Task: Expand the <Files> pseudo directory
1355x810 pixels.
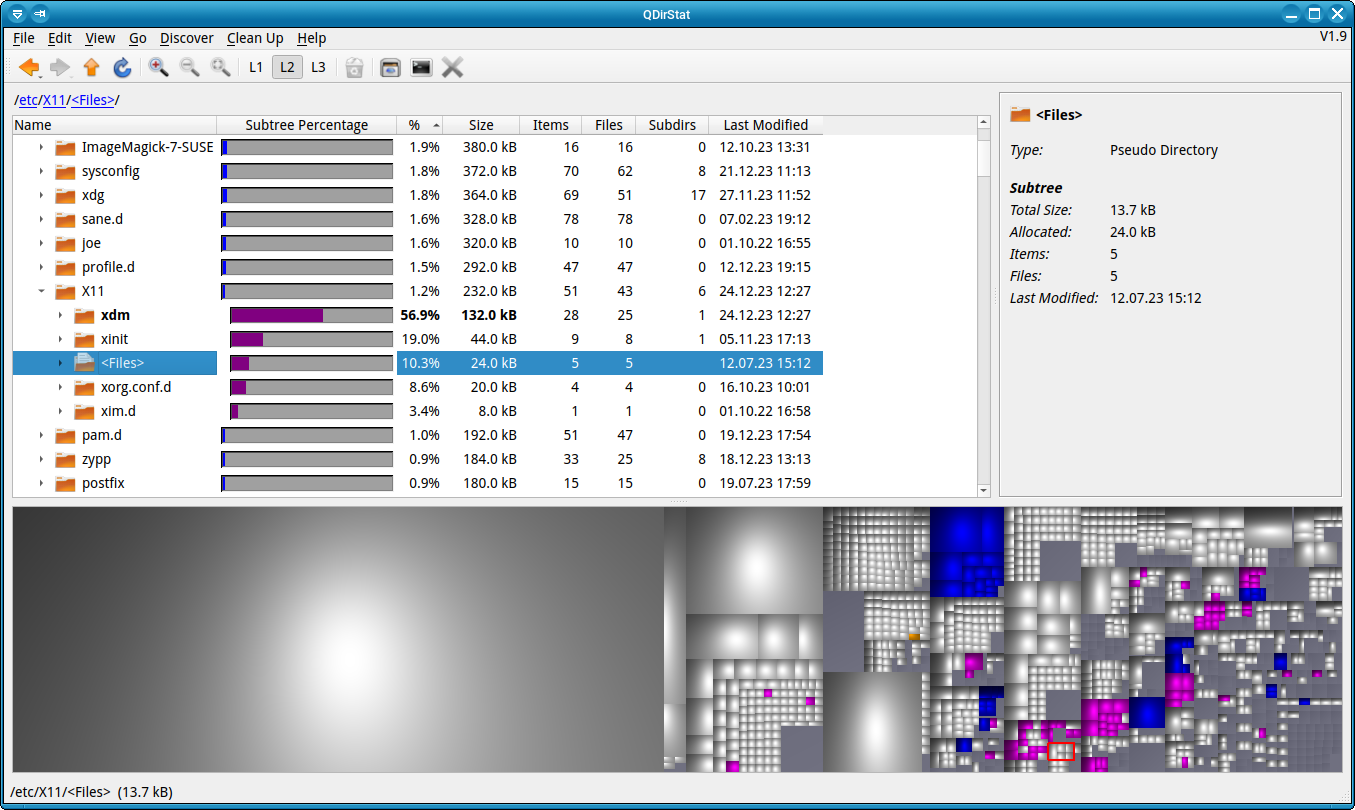Action: (60, 363)
